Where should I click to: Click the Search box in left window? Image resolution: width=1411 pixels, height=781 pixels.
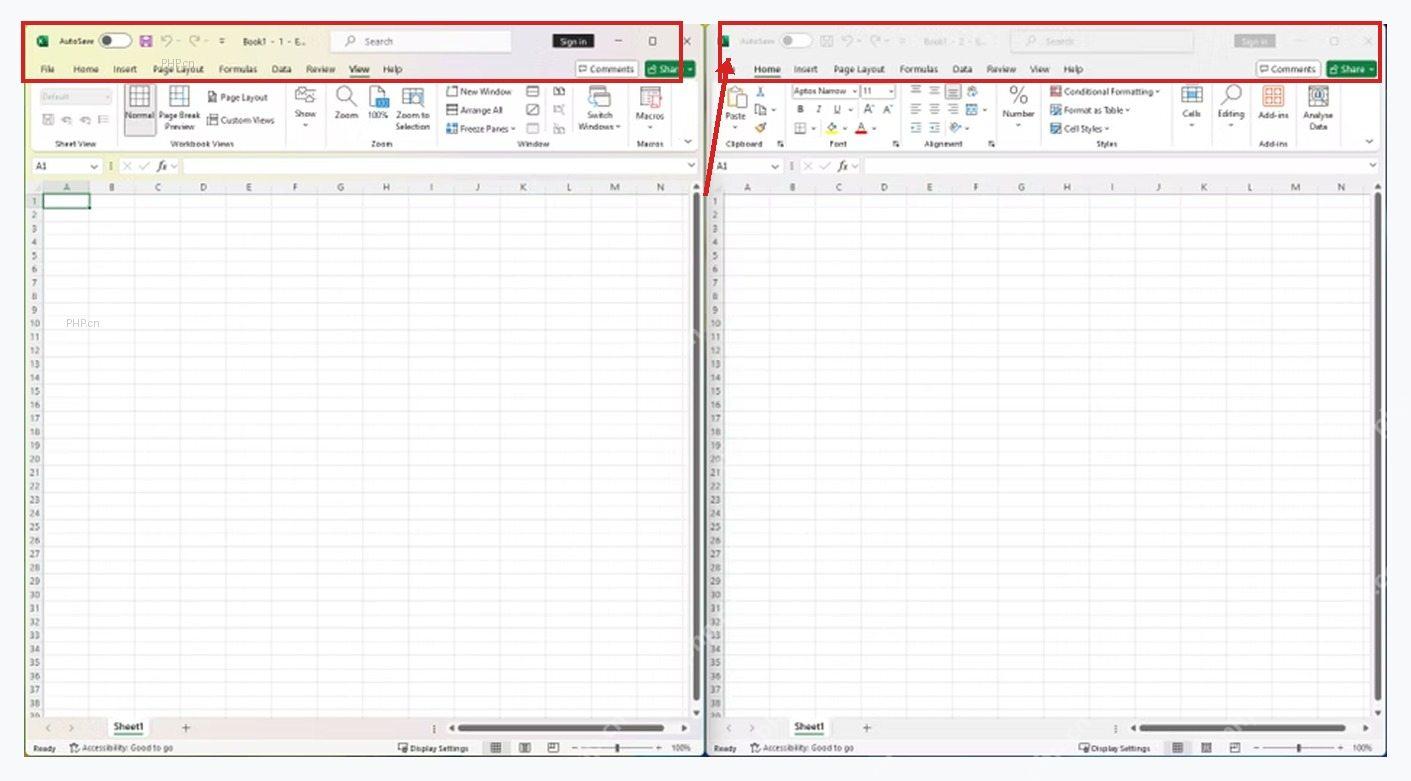(x=422, y=41)
